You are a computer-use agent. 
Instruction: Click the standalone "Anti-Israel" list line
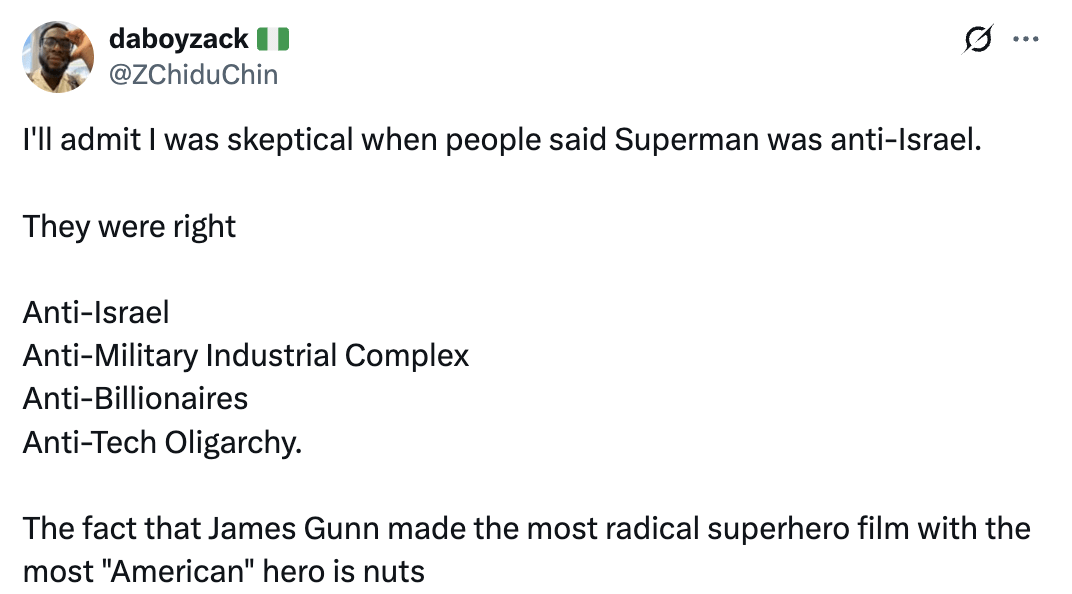(x=96, y=312)
